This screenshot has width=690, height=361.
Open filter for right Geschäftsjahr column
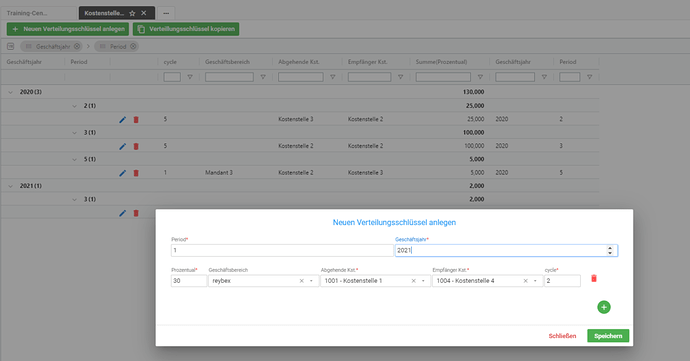pos(544,77)
